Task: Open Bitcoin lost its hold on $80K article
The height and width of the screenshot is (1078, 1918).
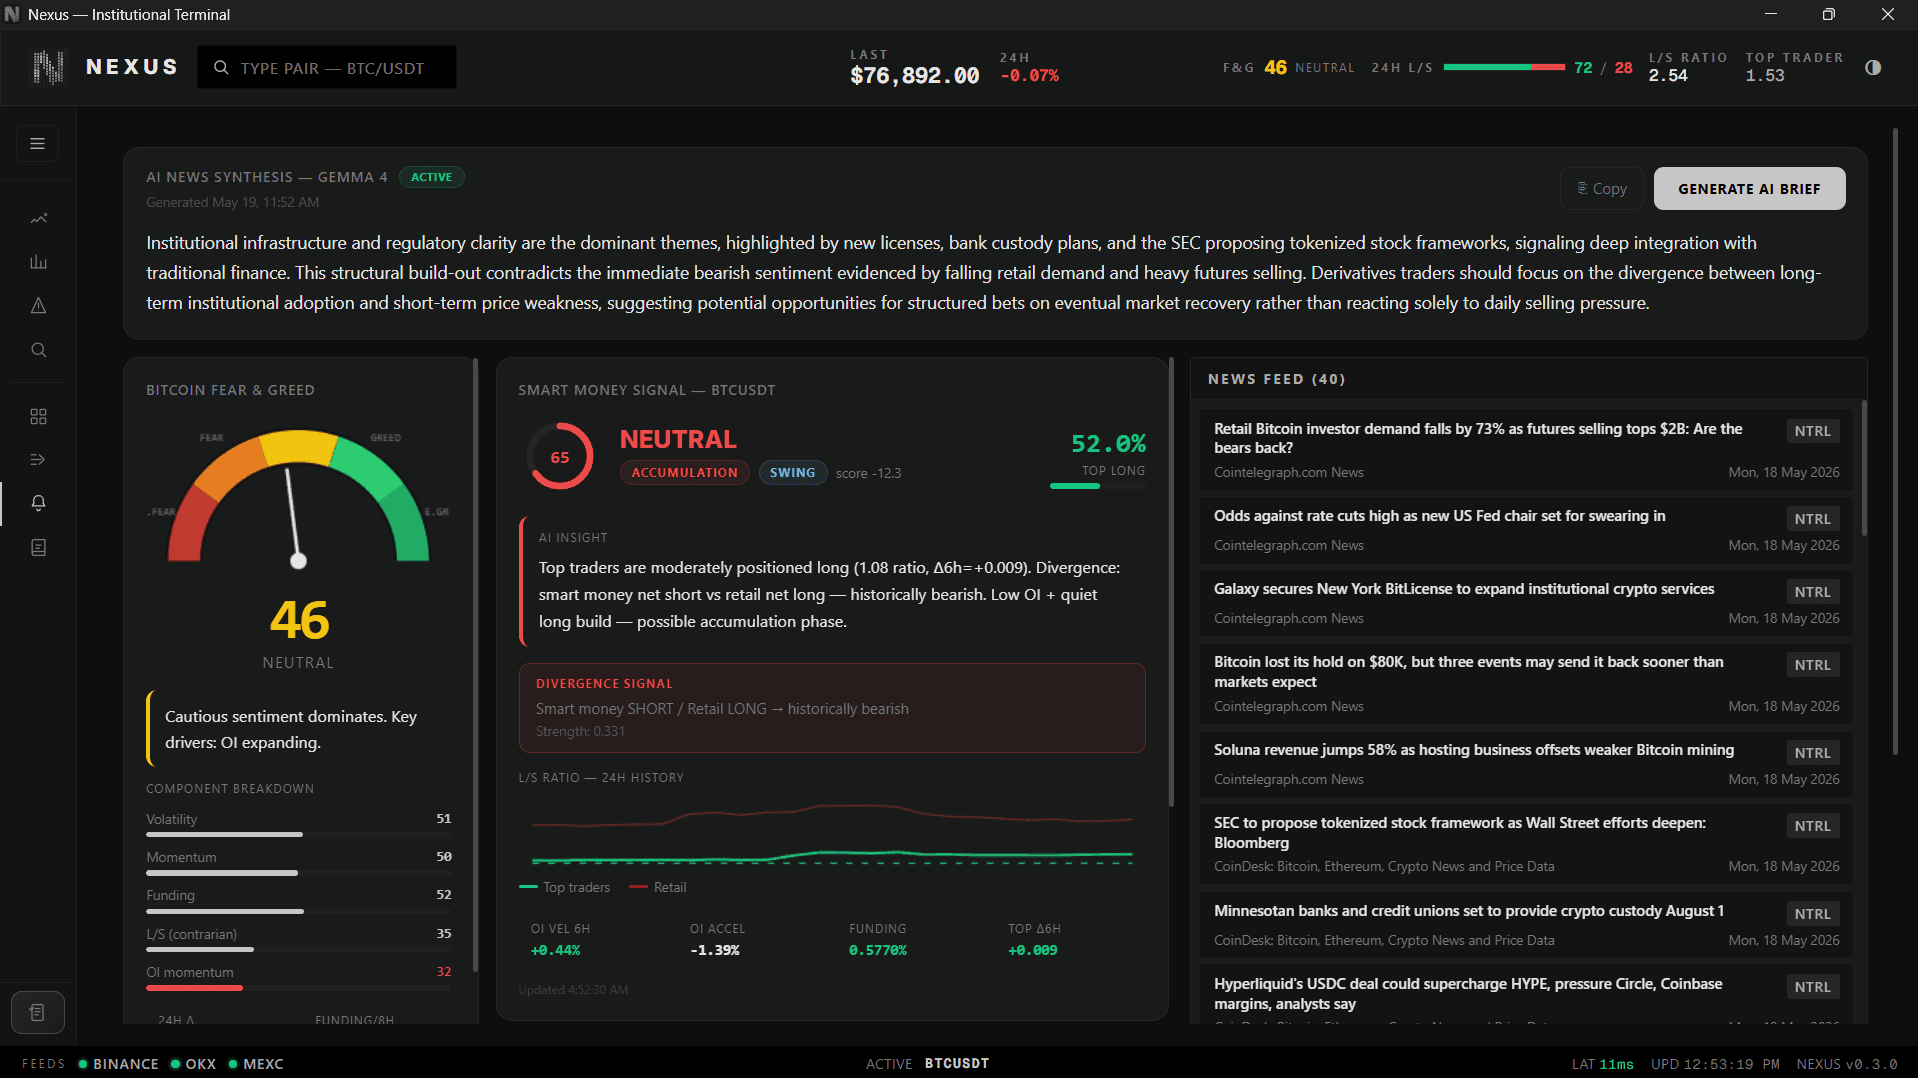Action: click(1526, 683)
